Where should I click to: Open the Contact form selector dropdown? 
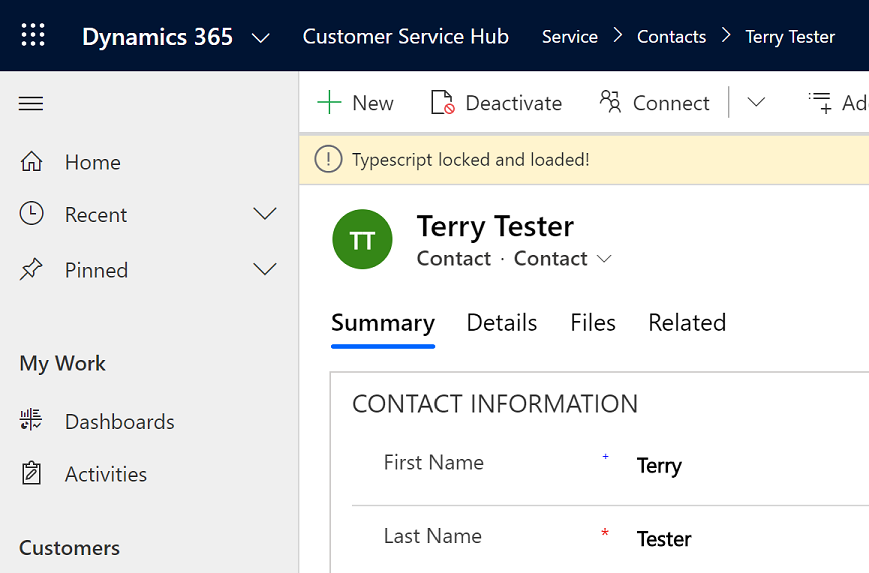tap(603, 259)
